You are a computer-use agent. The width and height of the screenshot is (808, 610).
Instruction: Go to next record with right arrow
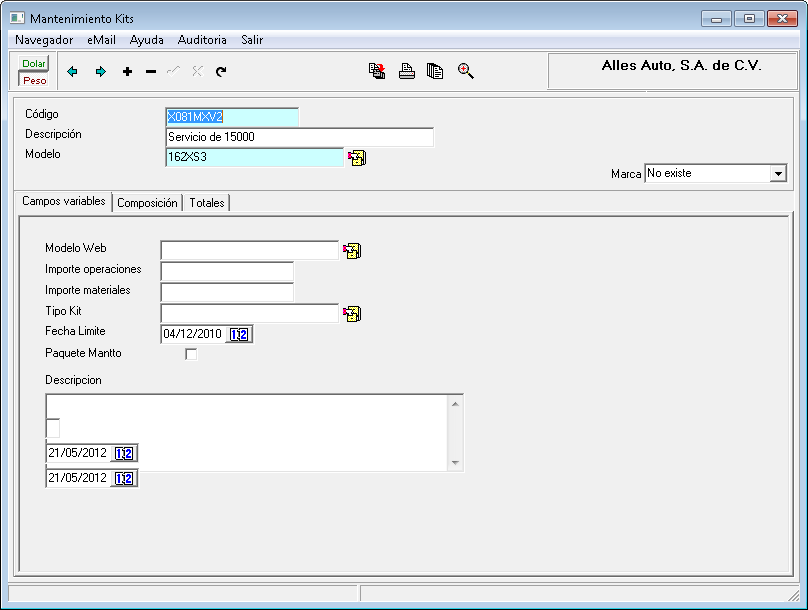pos(100,72)
